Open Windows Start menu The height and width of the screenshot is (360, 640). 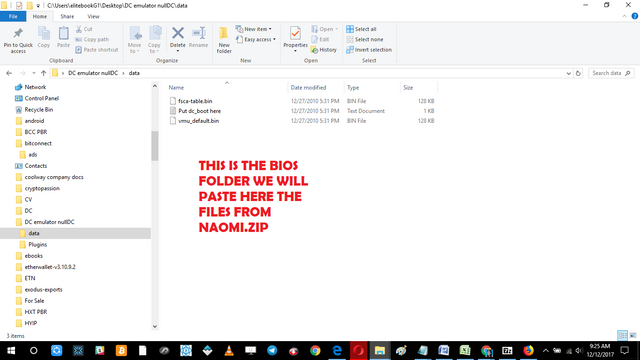(11, 351)
